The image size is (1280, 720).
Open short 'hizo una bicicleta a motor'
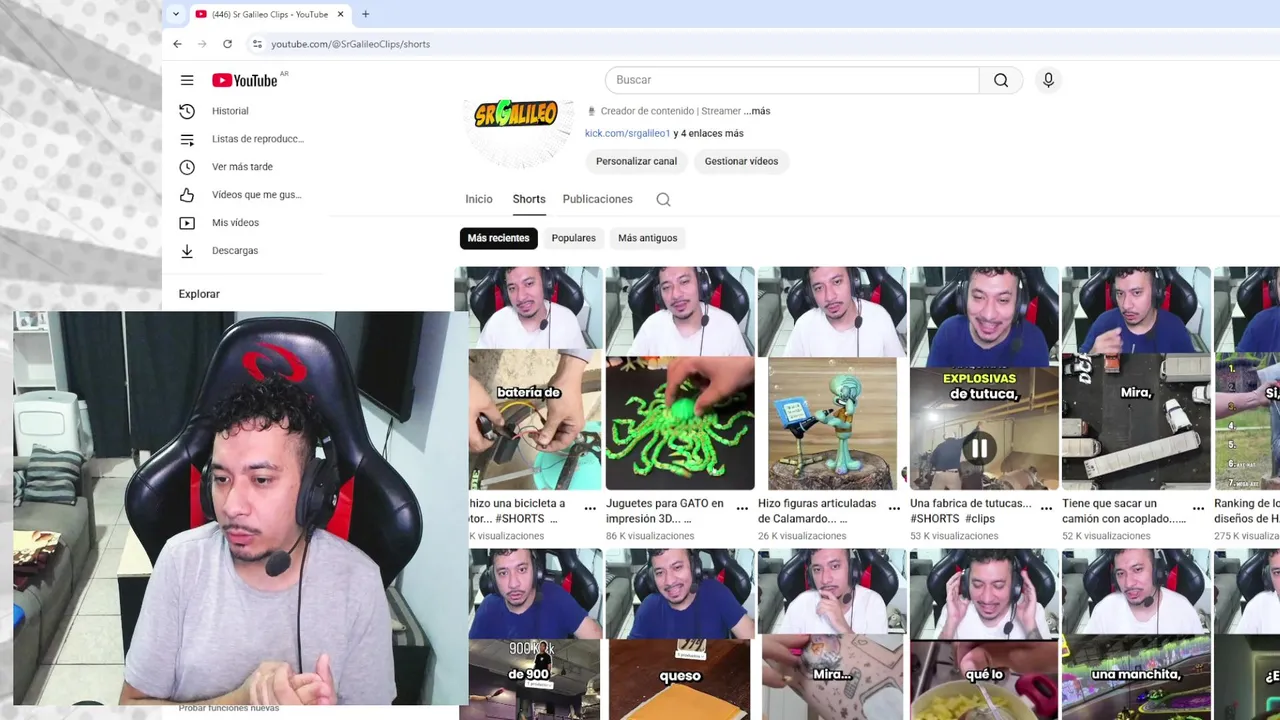[x=528, y=378]
